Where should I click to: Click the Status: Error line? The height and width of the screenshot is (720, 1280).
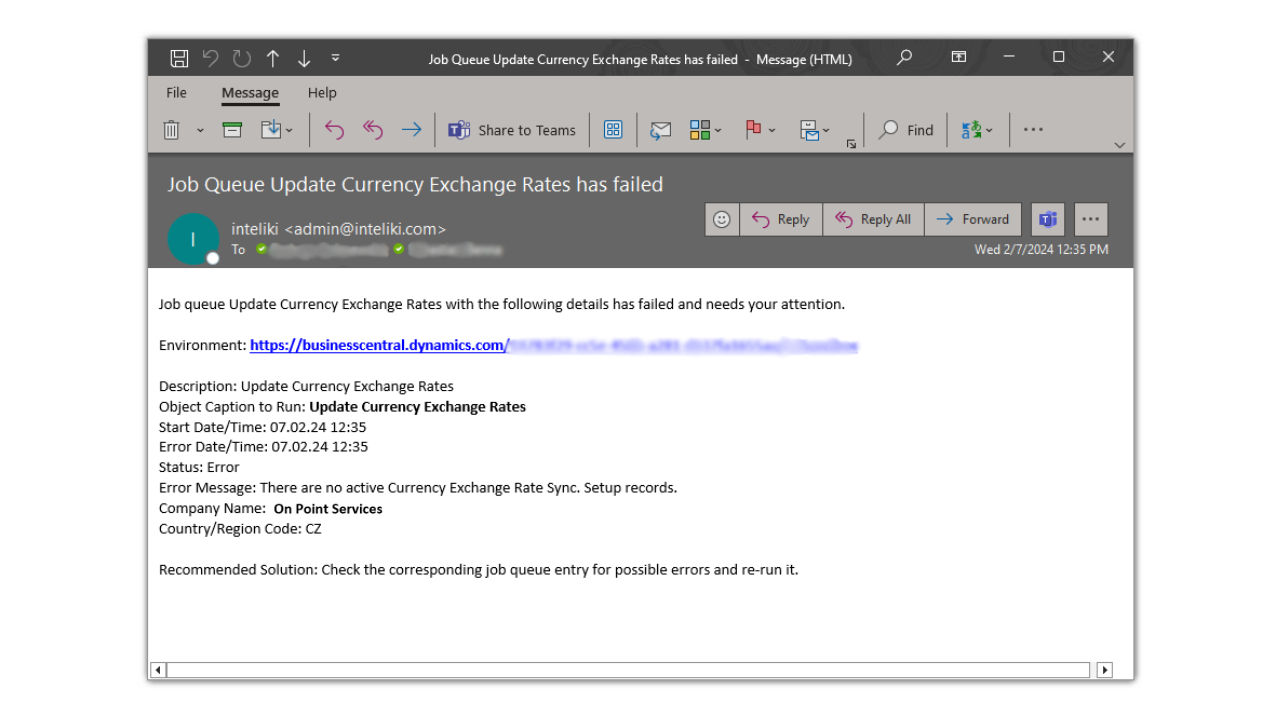click(x=199, y=467)
